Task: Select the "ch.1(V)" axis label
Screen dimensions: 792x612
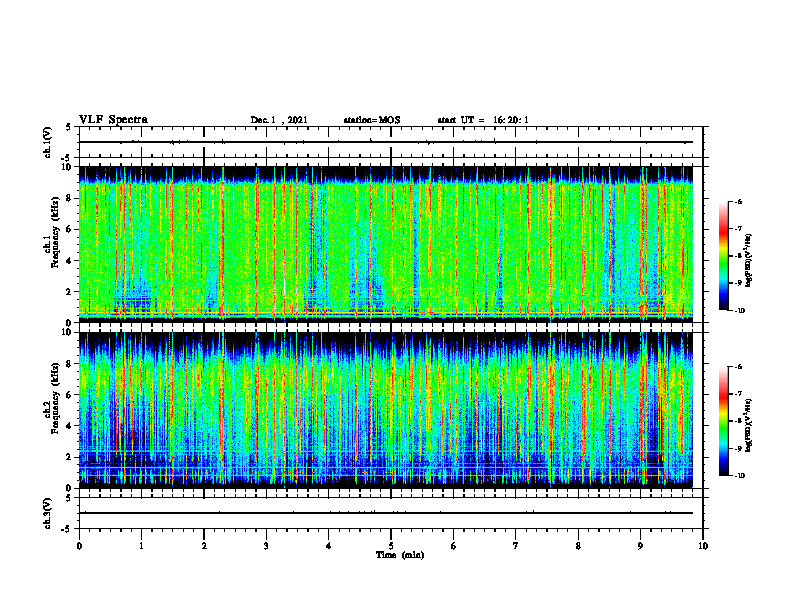Action: 48,142
